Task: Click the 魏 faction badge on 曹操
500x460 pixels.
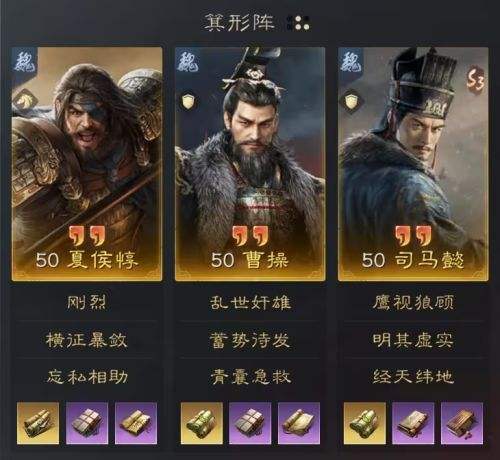Action: (188, 60)
